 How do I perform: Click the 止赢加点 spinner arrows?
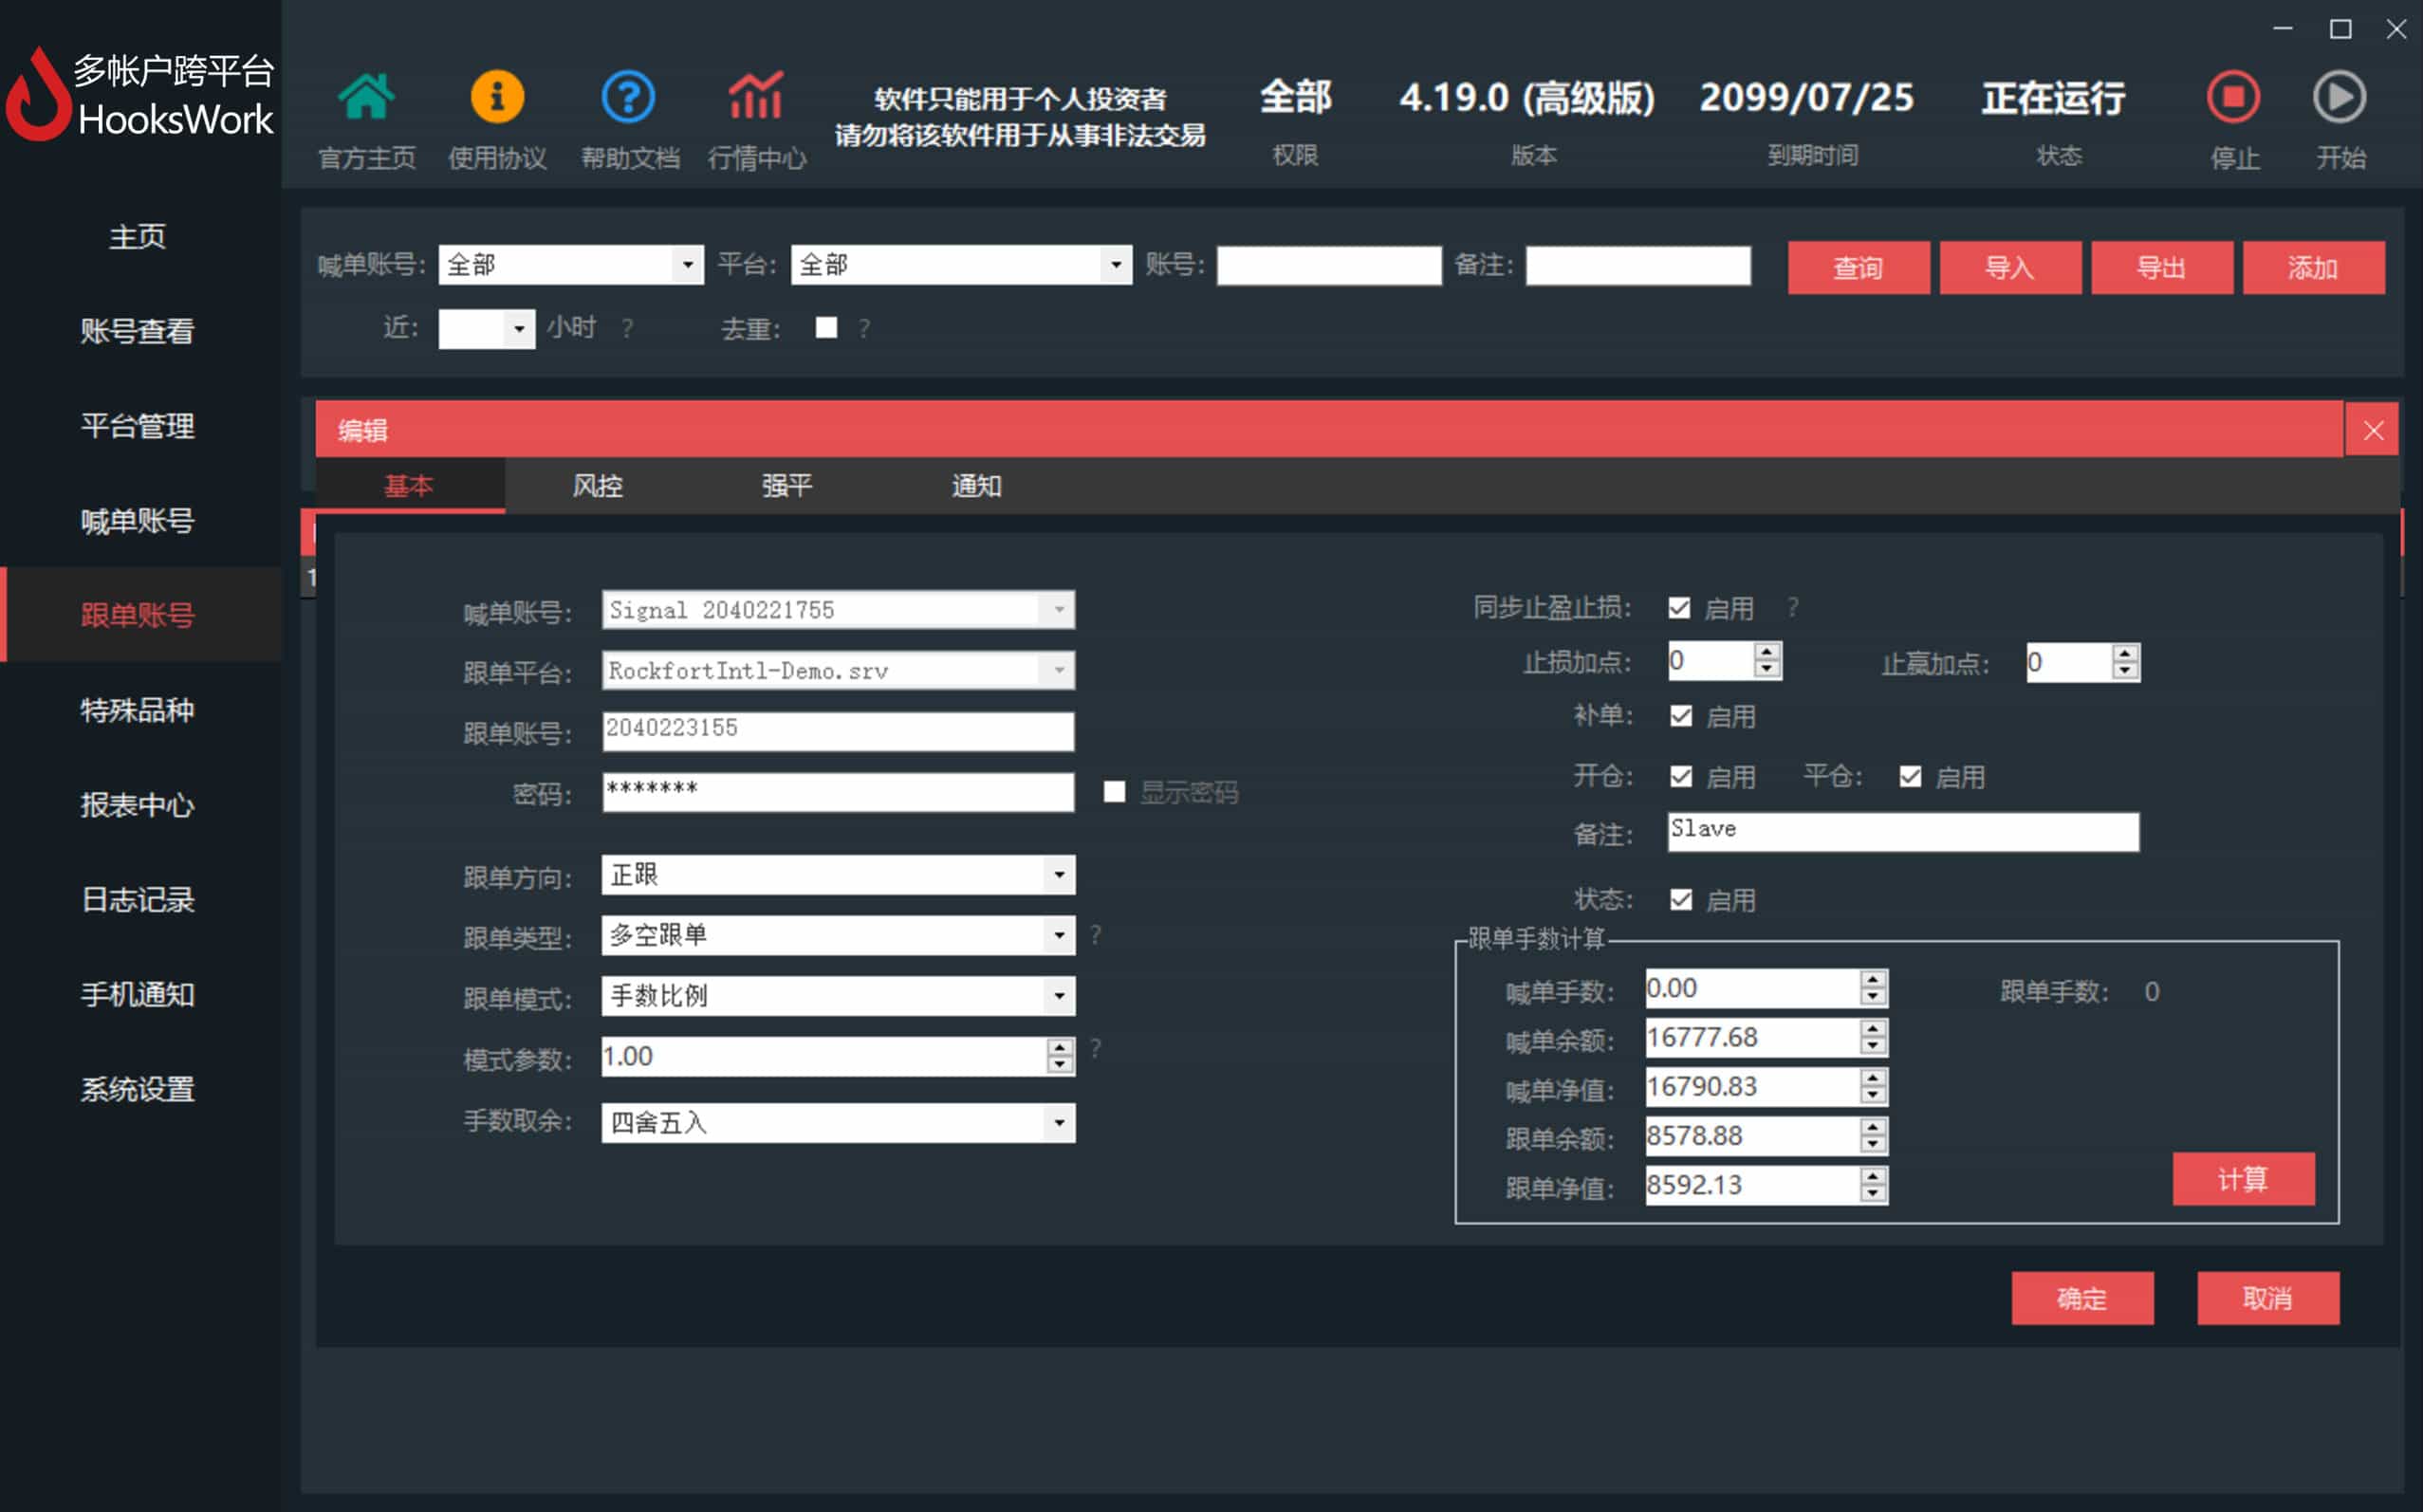coord(2126,662)
